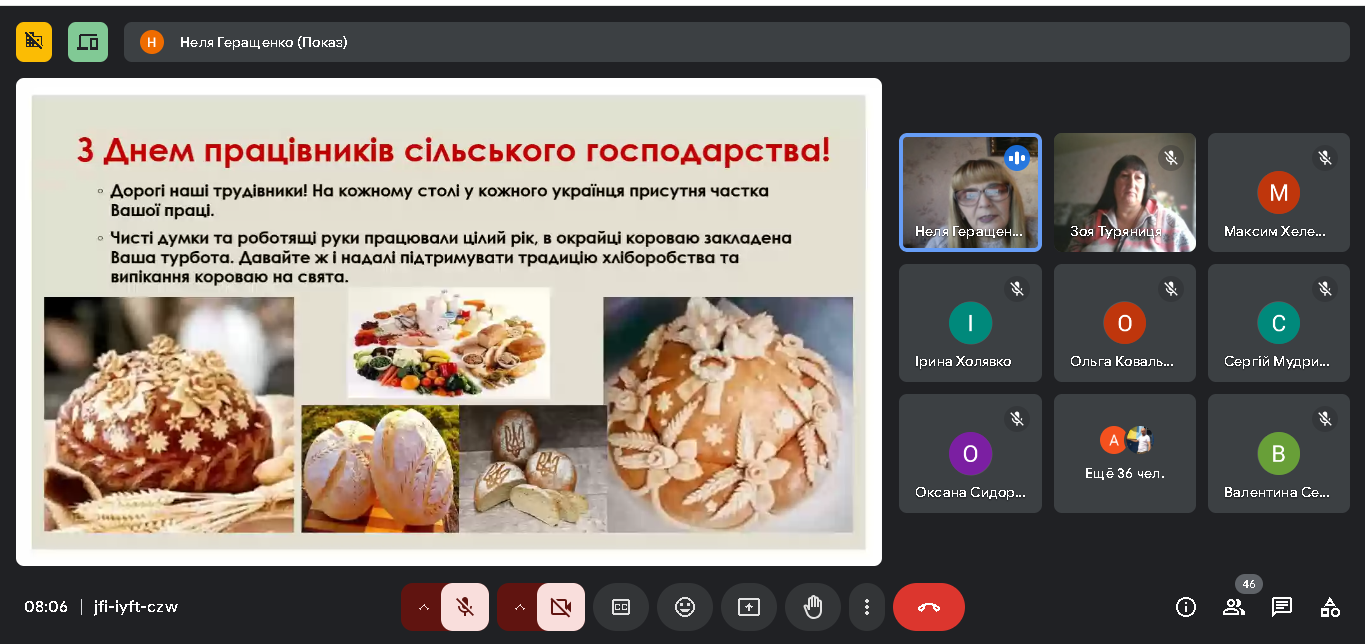The width and height of the screenshot is (1365, 644).
Task: Expand audio settings arrow beside microphone
Action: [422, 607]
